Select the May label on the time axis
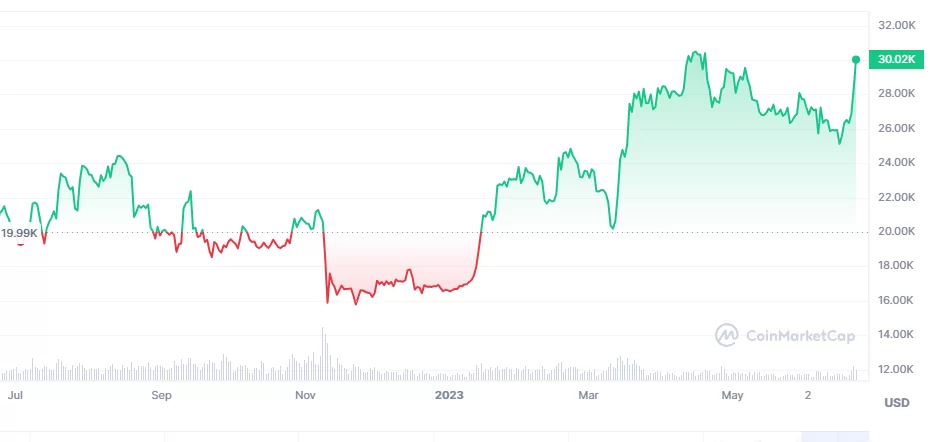 [x=733, y=395]
